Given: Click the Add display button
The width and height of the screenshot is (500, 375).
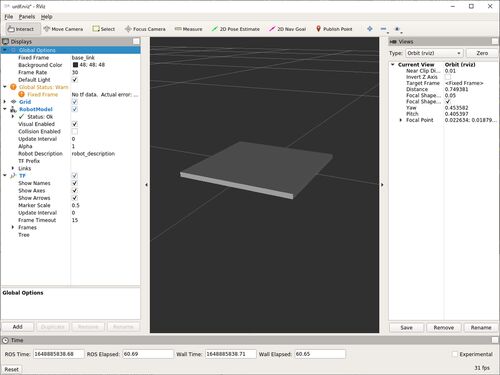Looking at the screenshot, I should click(x=18, y=327).
